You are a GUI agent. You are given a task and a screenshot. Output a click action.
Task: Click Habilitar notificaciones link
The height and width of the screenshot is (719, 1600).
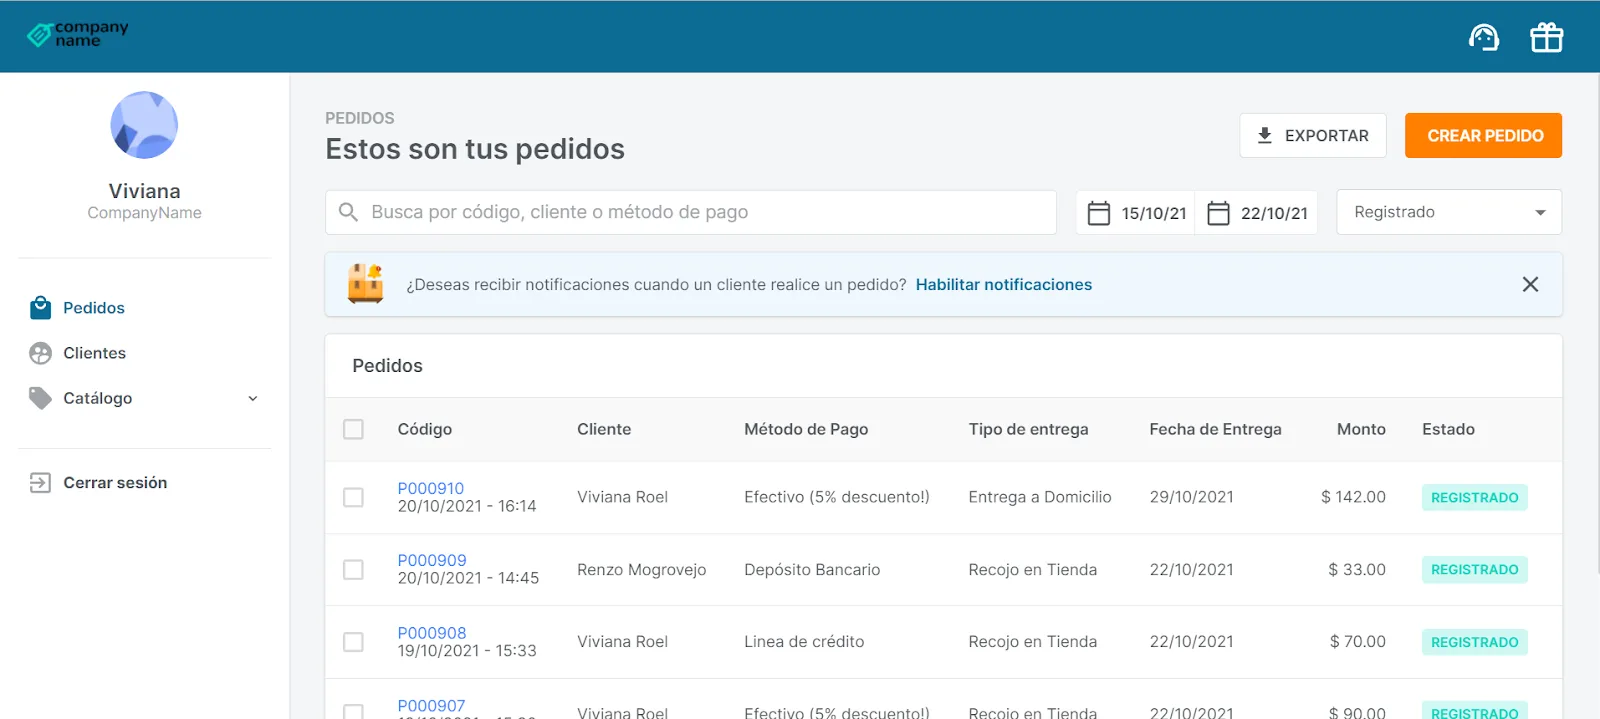pos(1004,285)
